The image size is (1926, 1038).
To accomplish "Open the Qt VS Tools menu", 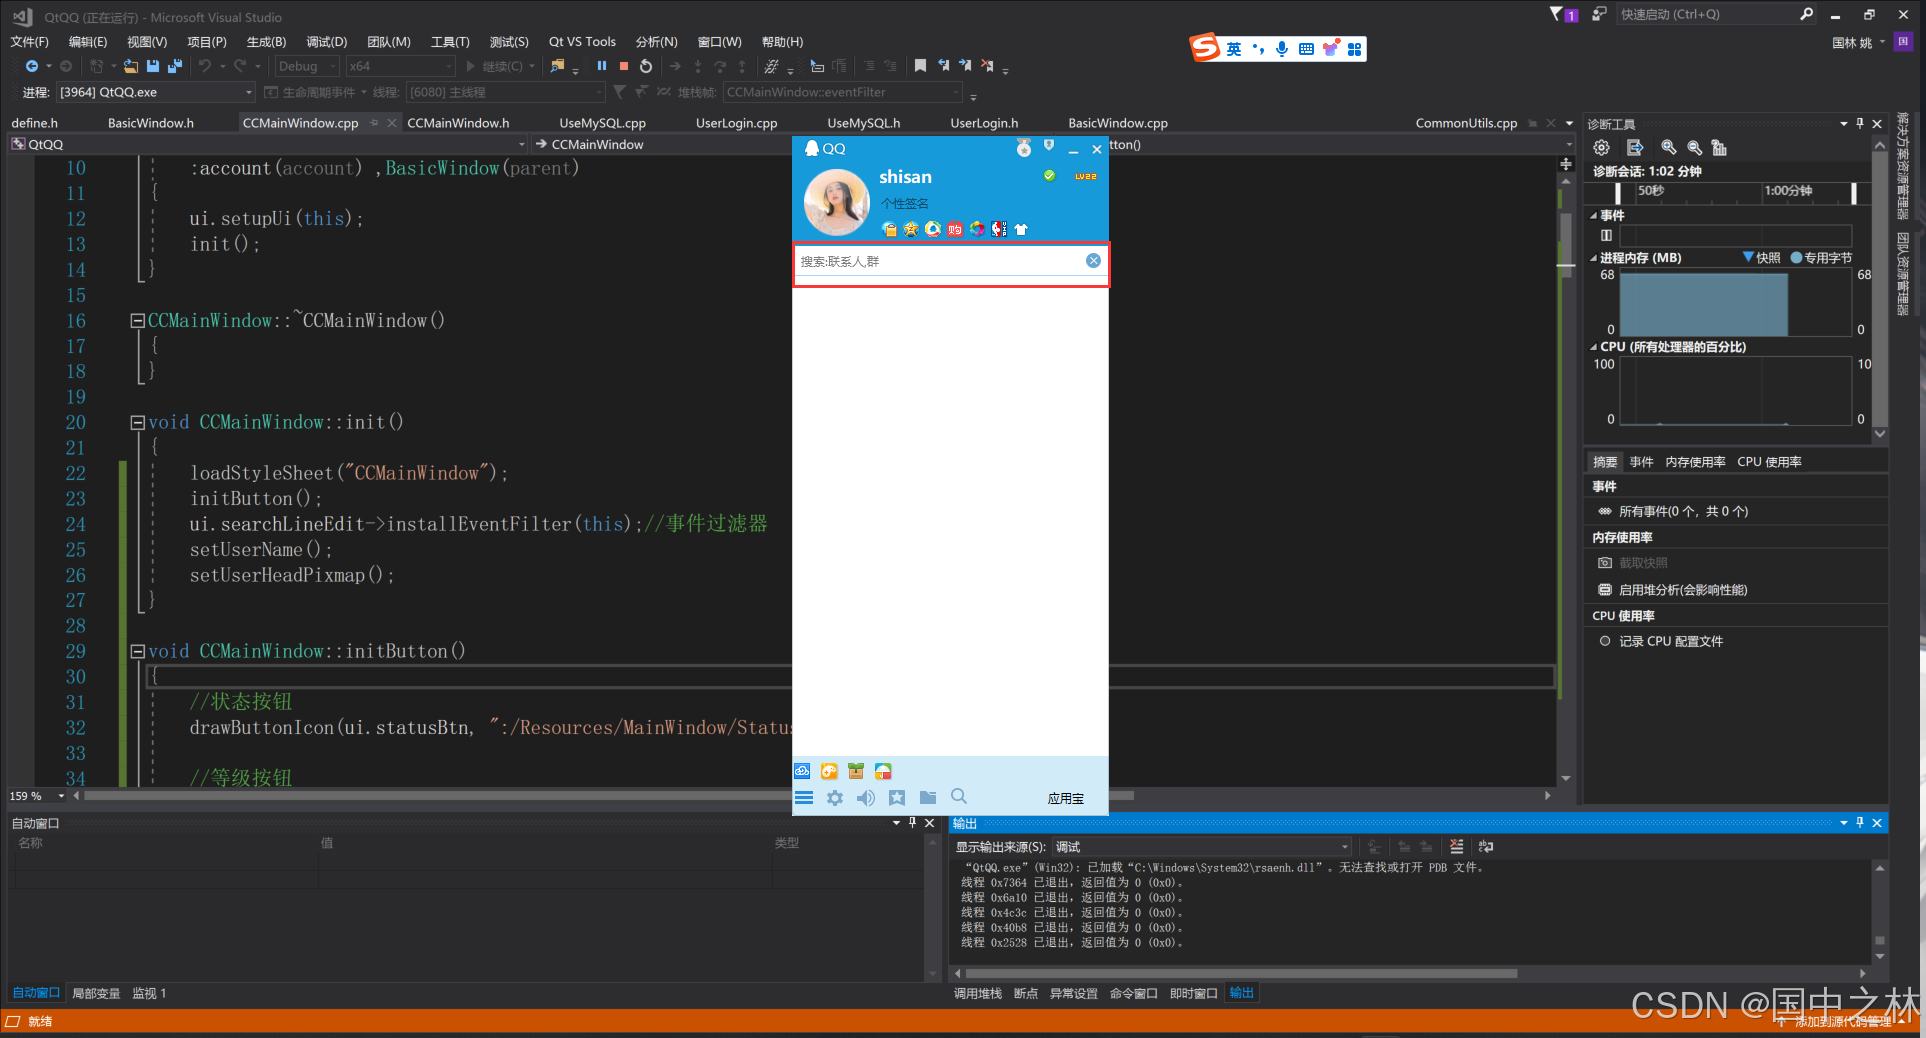I will 582,41.
